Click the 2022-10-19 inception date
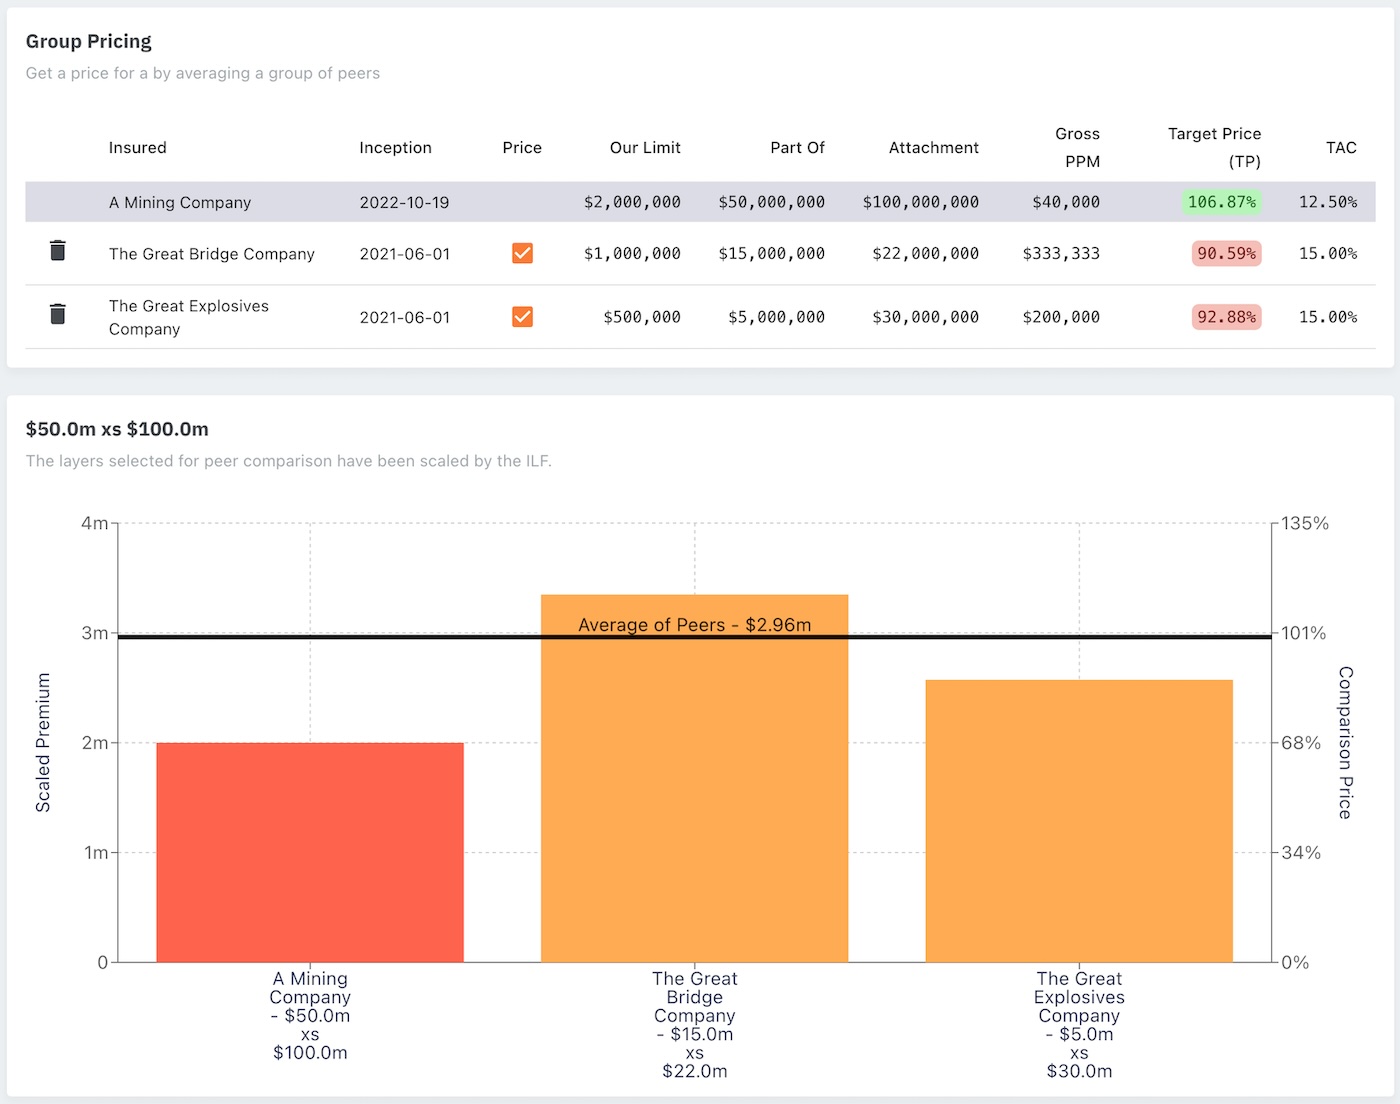Screen dimensions: 1400x1104 point(405,202)
